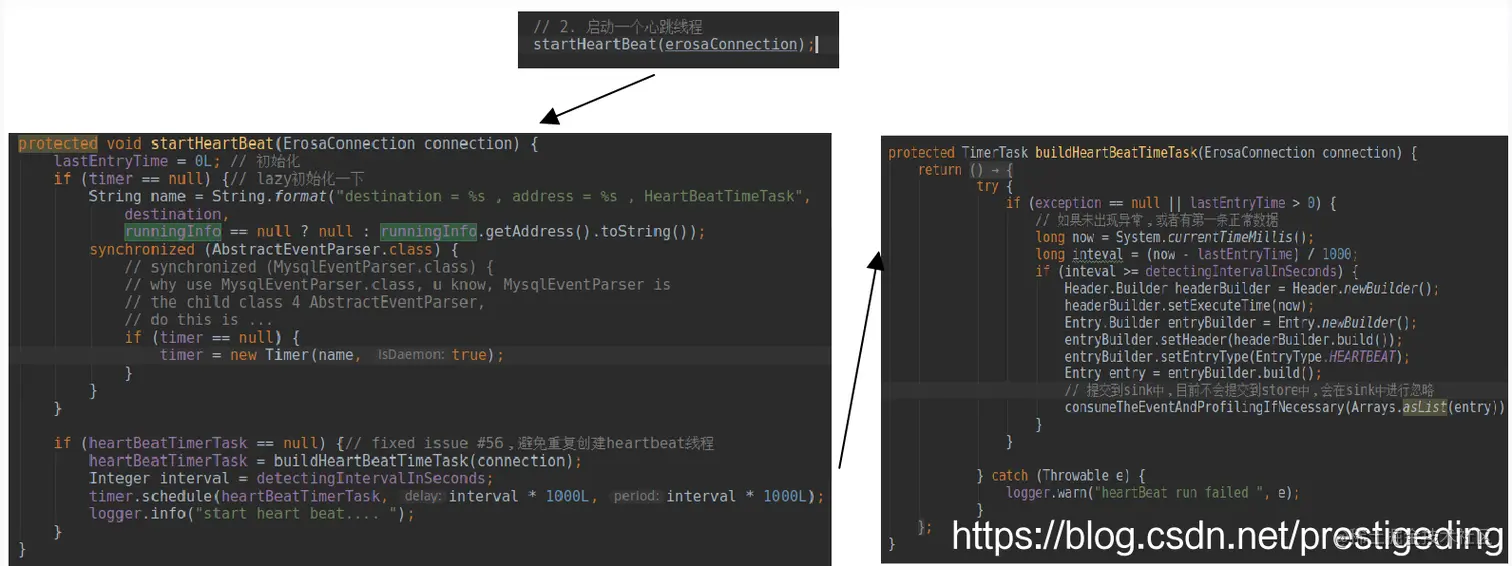The height and width of the screenshot is (566, 1512).
Task: Click '// the child class 4 AbstractEventParser,' comment
Action: (304, 302)
